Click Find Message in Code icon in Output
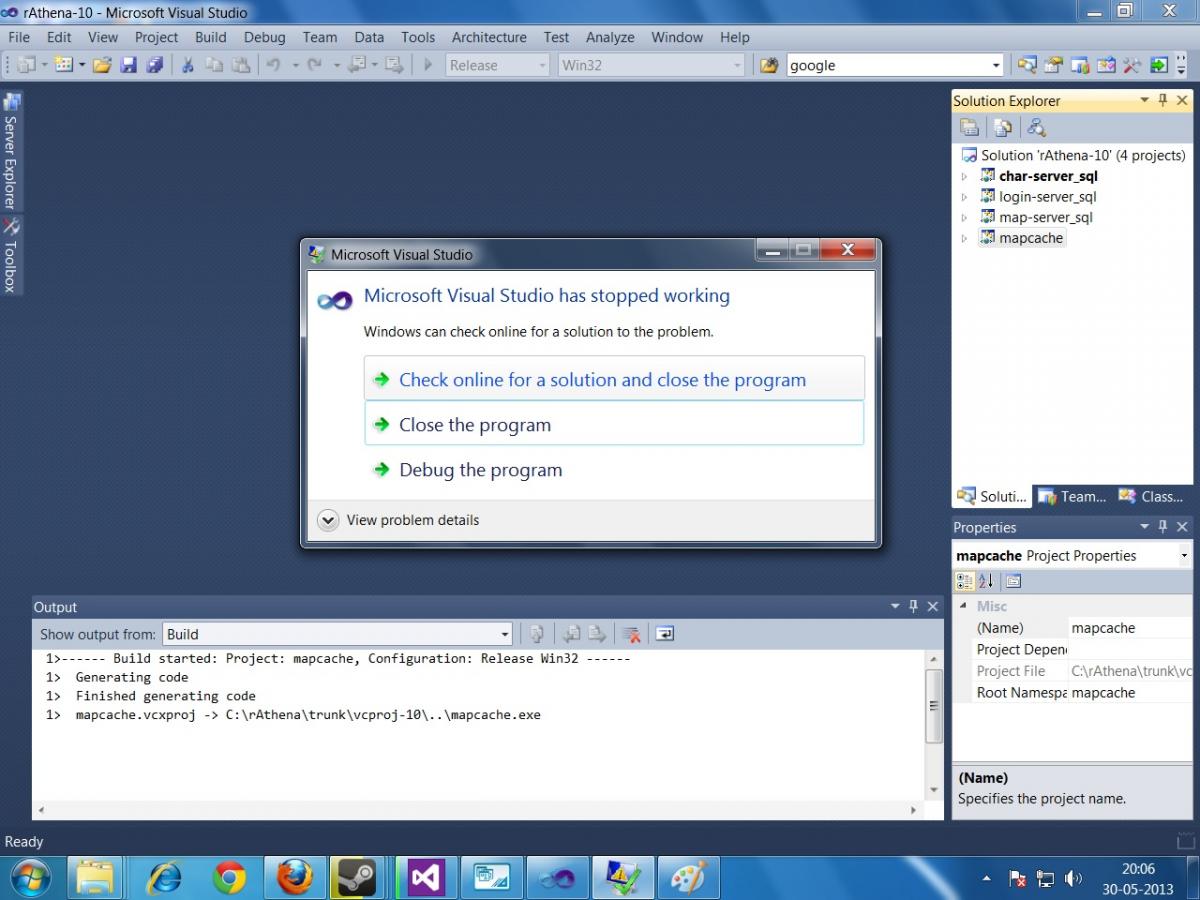This screenshot has width=1200, height=900. coord(537,634)
